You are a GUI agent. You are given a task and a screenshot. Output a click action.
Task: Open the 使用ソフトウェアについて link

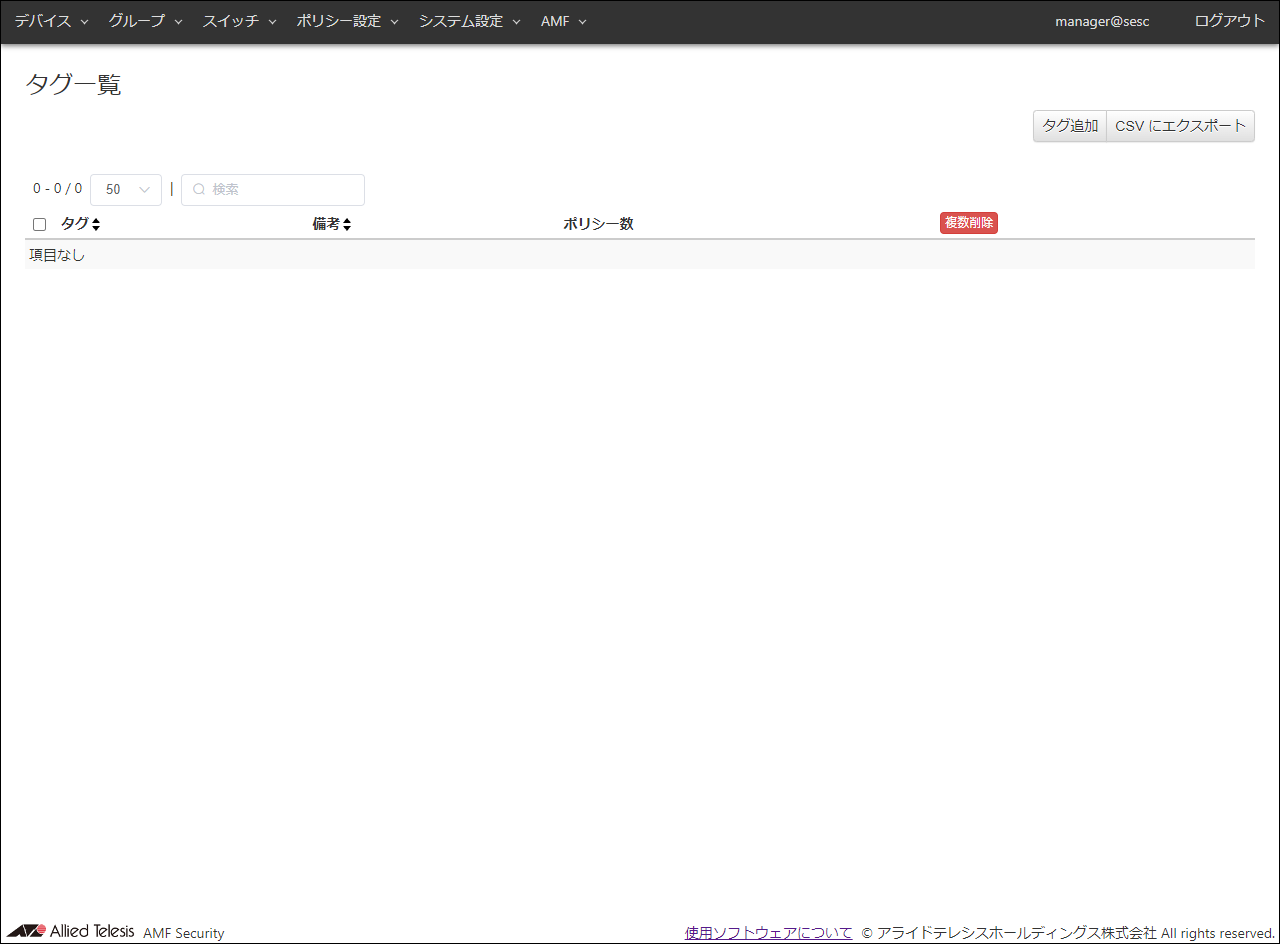[768, 933]
